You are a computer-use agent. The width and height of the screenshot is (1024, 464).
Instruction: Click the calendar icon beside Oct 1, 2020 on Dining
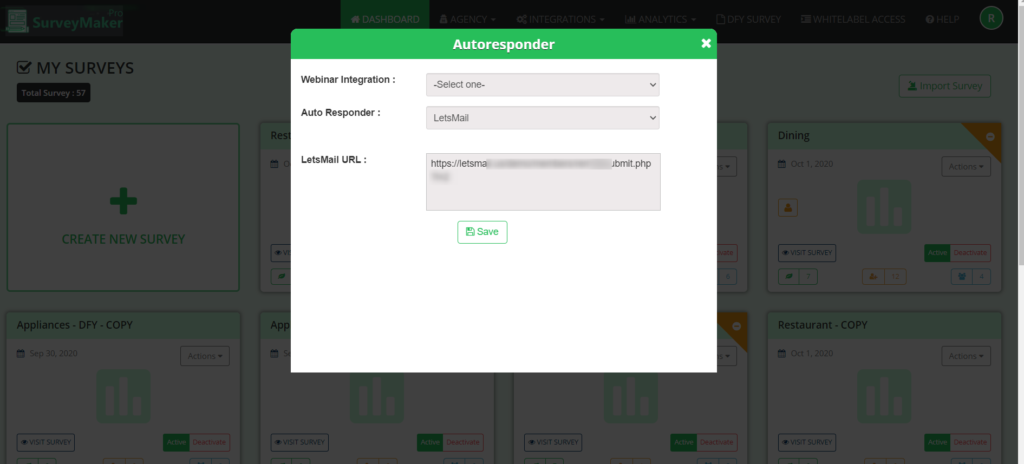tap(782, 164)
